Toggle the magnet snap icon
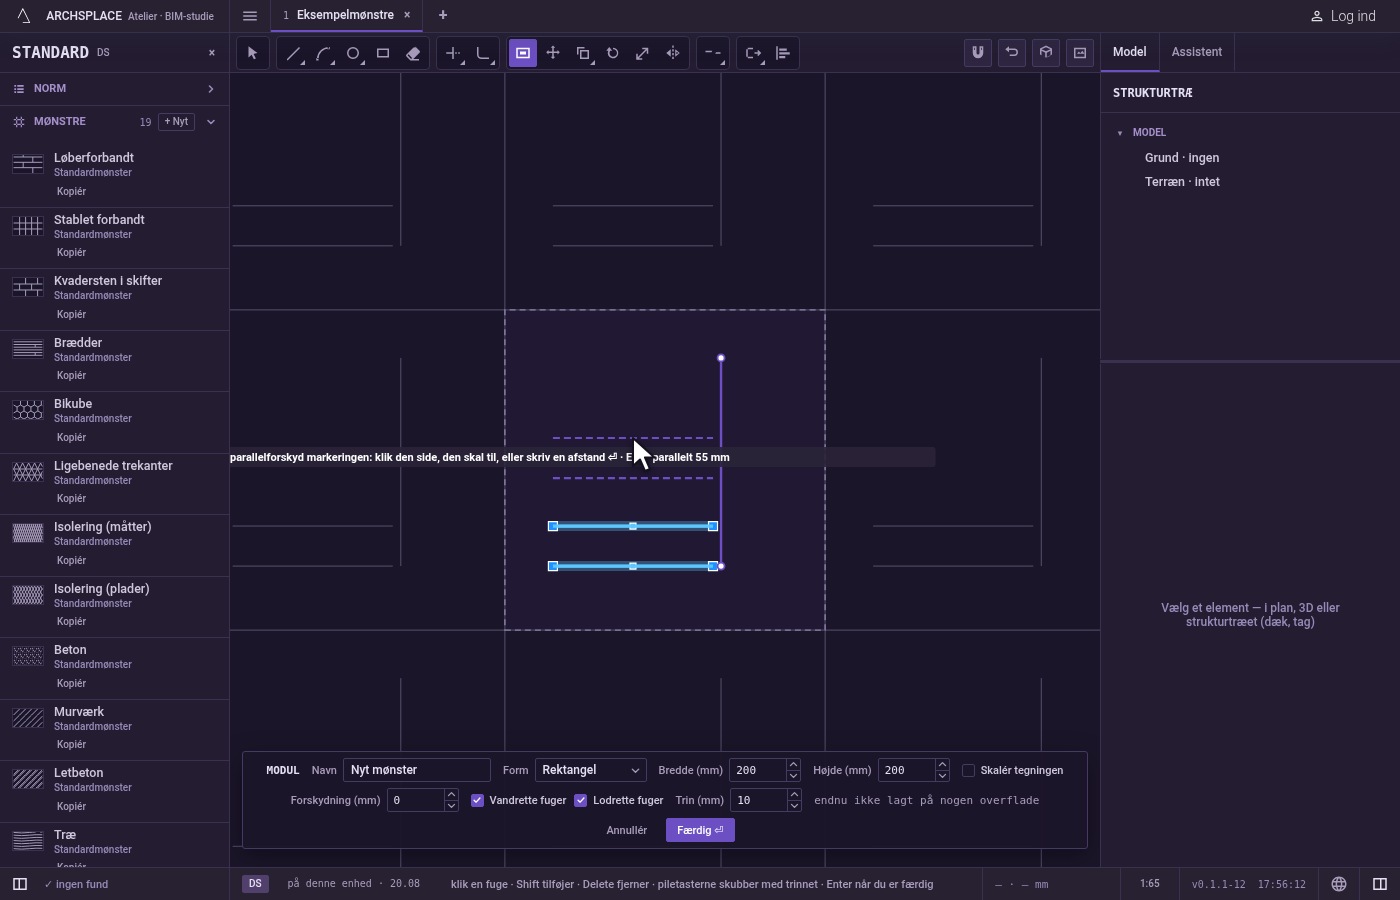The image size is (1400, 900). click(x=978, y=53)
